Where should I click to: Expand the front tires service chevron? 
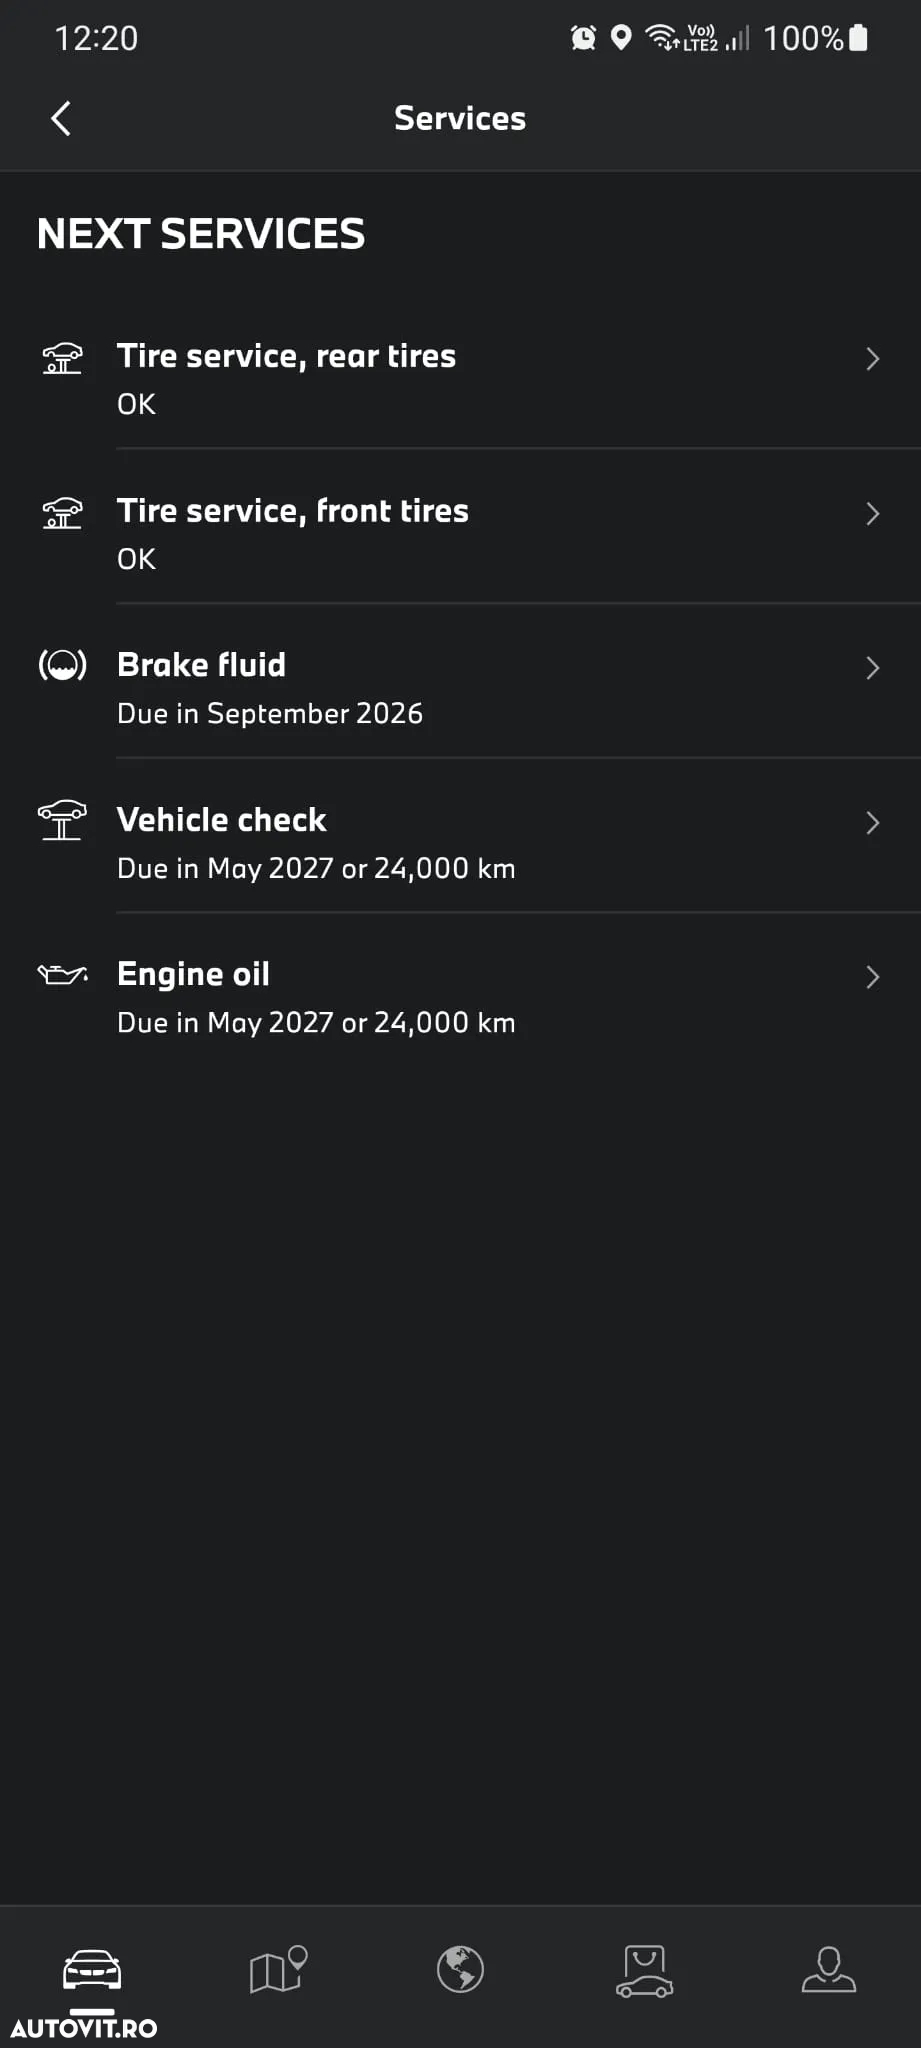tap(872, 514)
